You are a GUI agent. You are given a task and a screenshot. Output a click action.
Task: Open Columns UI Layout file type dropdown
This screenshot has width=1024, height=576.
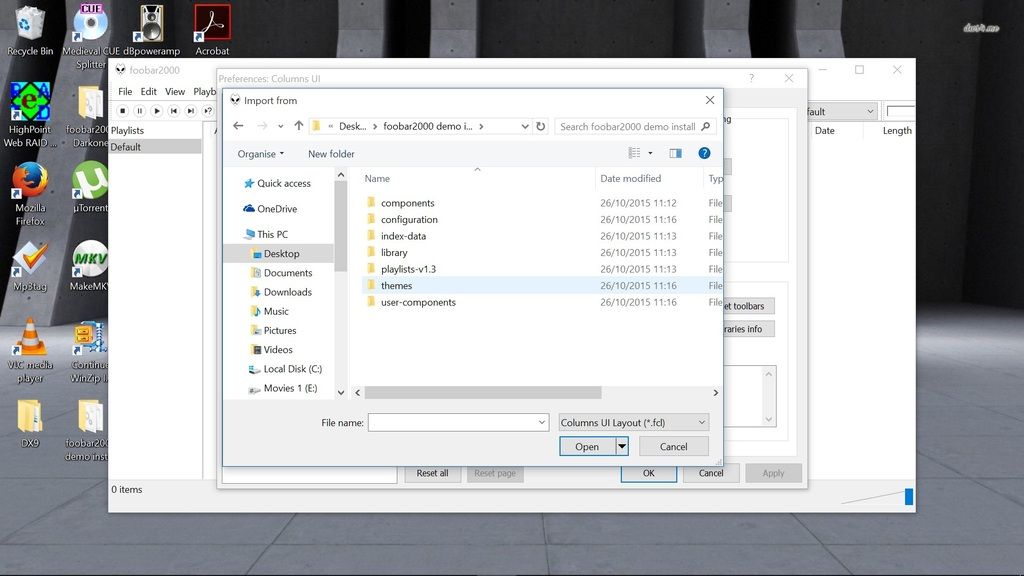tap(633, 423)
